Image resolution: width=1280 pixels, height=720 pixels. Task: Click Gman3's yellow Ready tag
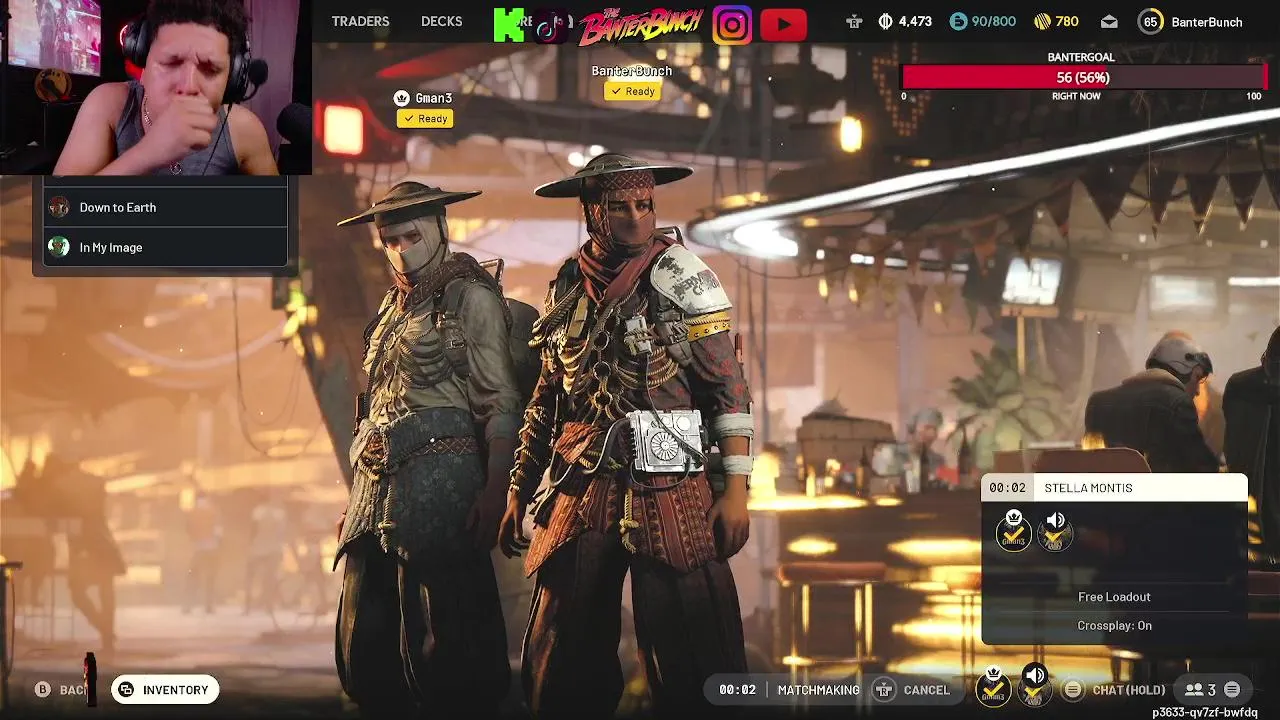tap(425, 118)
